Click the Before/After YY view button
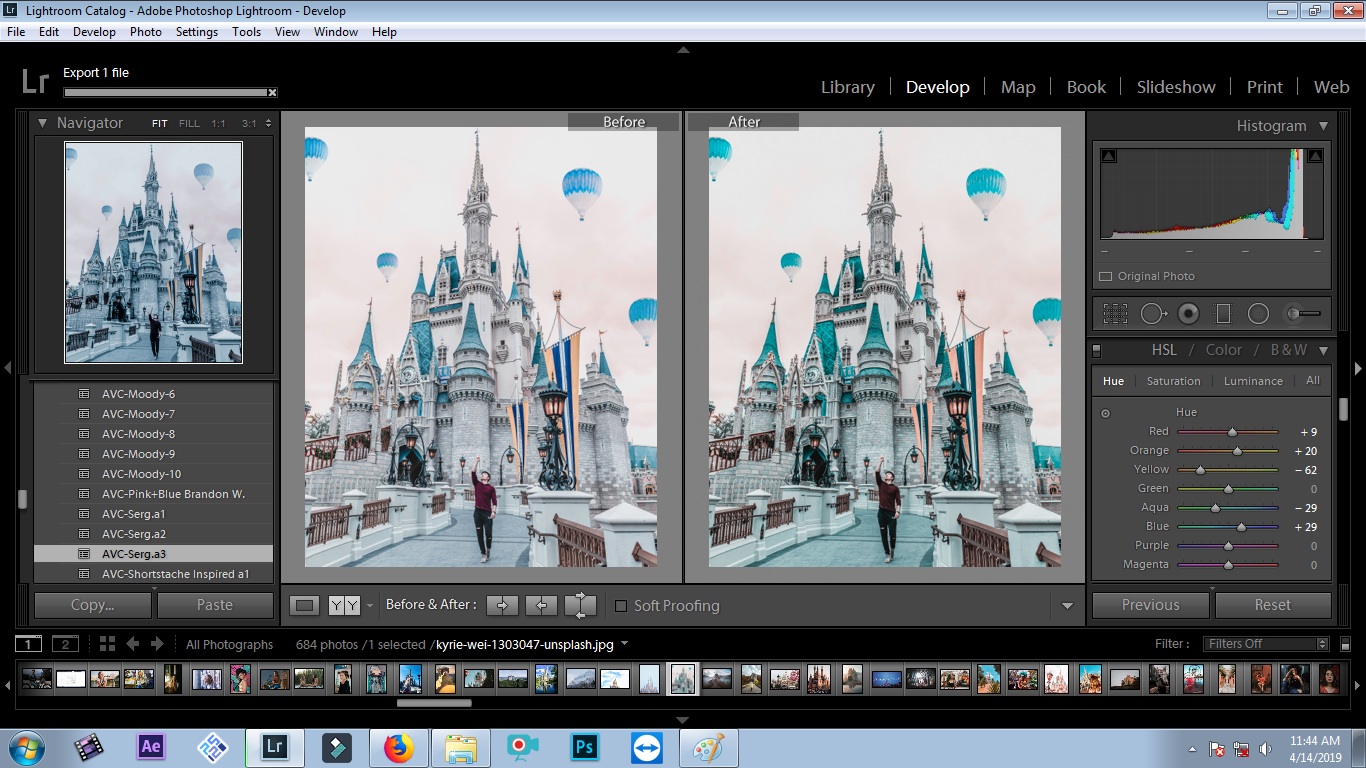 pos(344,605)
